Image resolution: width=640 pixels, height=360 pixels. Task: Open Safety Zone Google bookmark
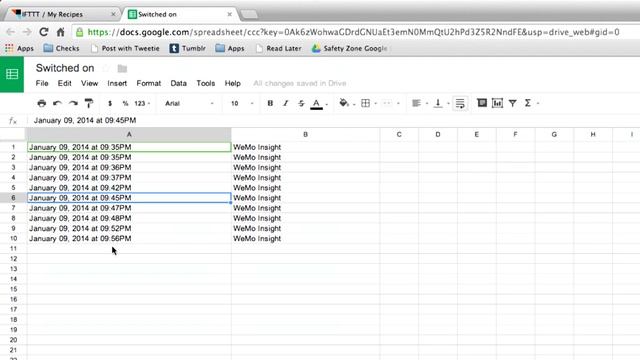350,48
